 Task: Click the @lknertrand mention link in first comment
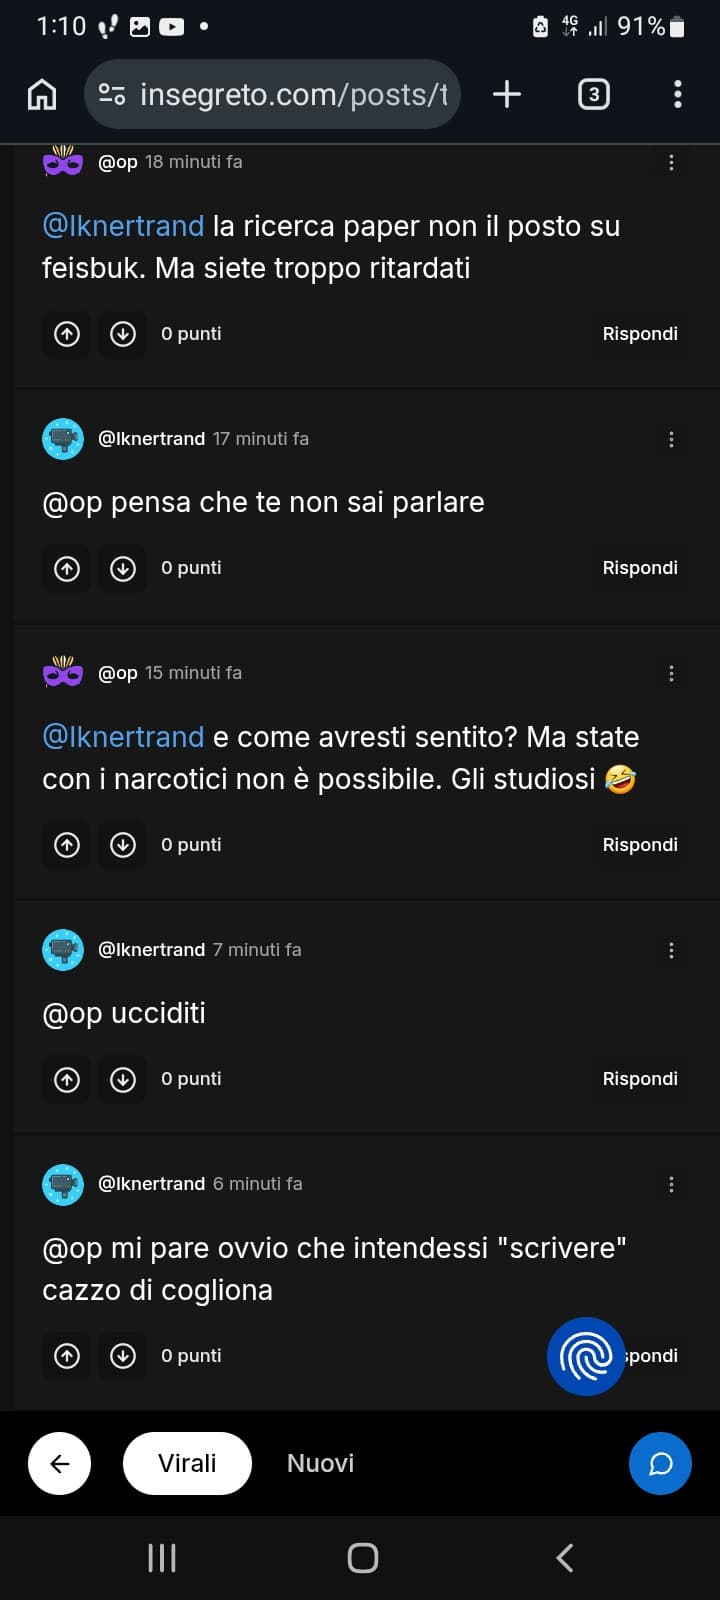(123, 226)
